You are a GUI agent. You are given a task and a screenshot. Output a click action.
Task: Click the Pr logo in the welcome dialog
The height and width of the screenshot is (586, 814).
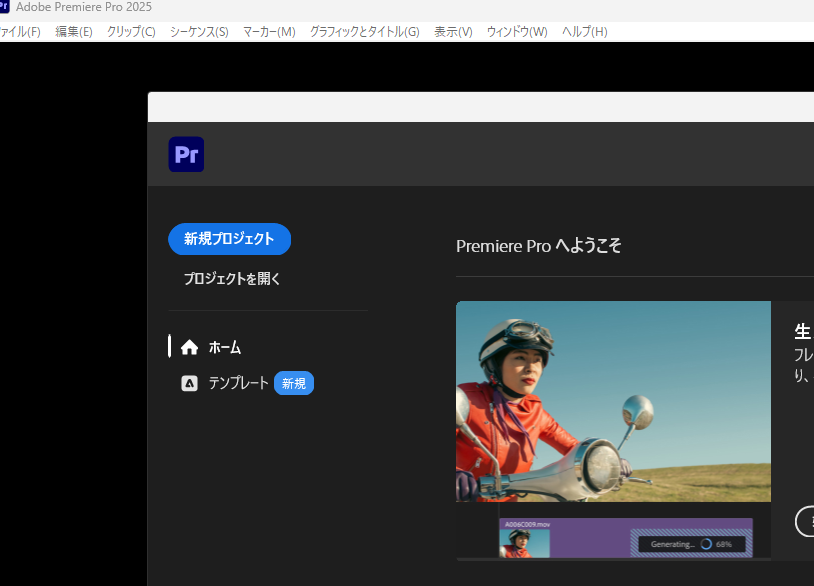[x=186, y=154]
